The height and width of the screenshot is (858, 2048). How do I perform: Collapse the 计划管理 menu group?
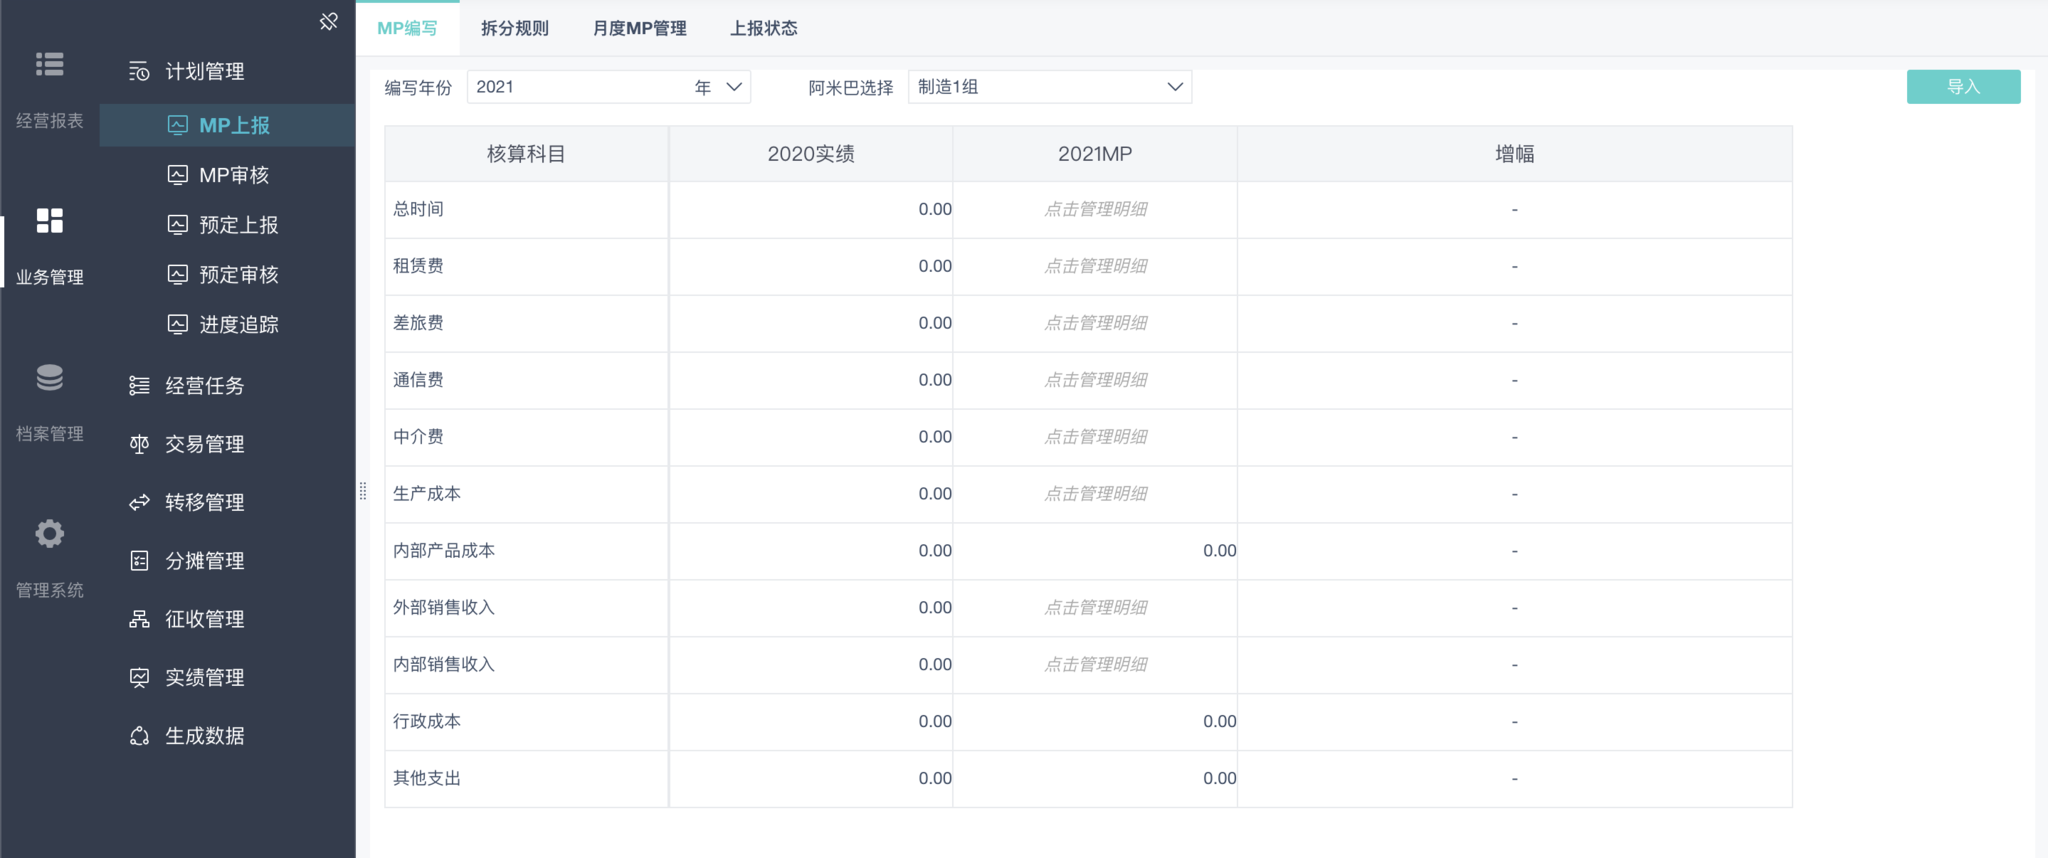[x=204, y=71]
